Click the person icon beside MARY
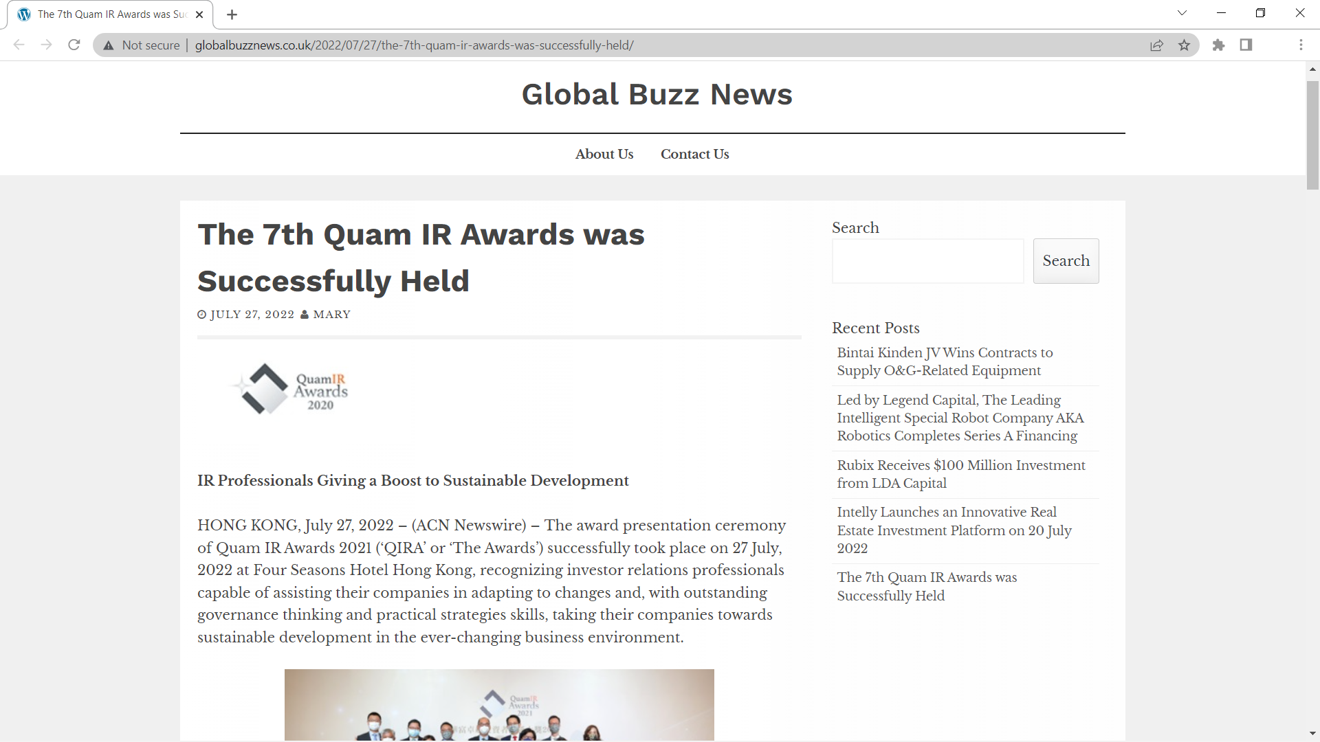This screenshot has height=742, width=1320. click(305, 314)
